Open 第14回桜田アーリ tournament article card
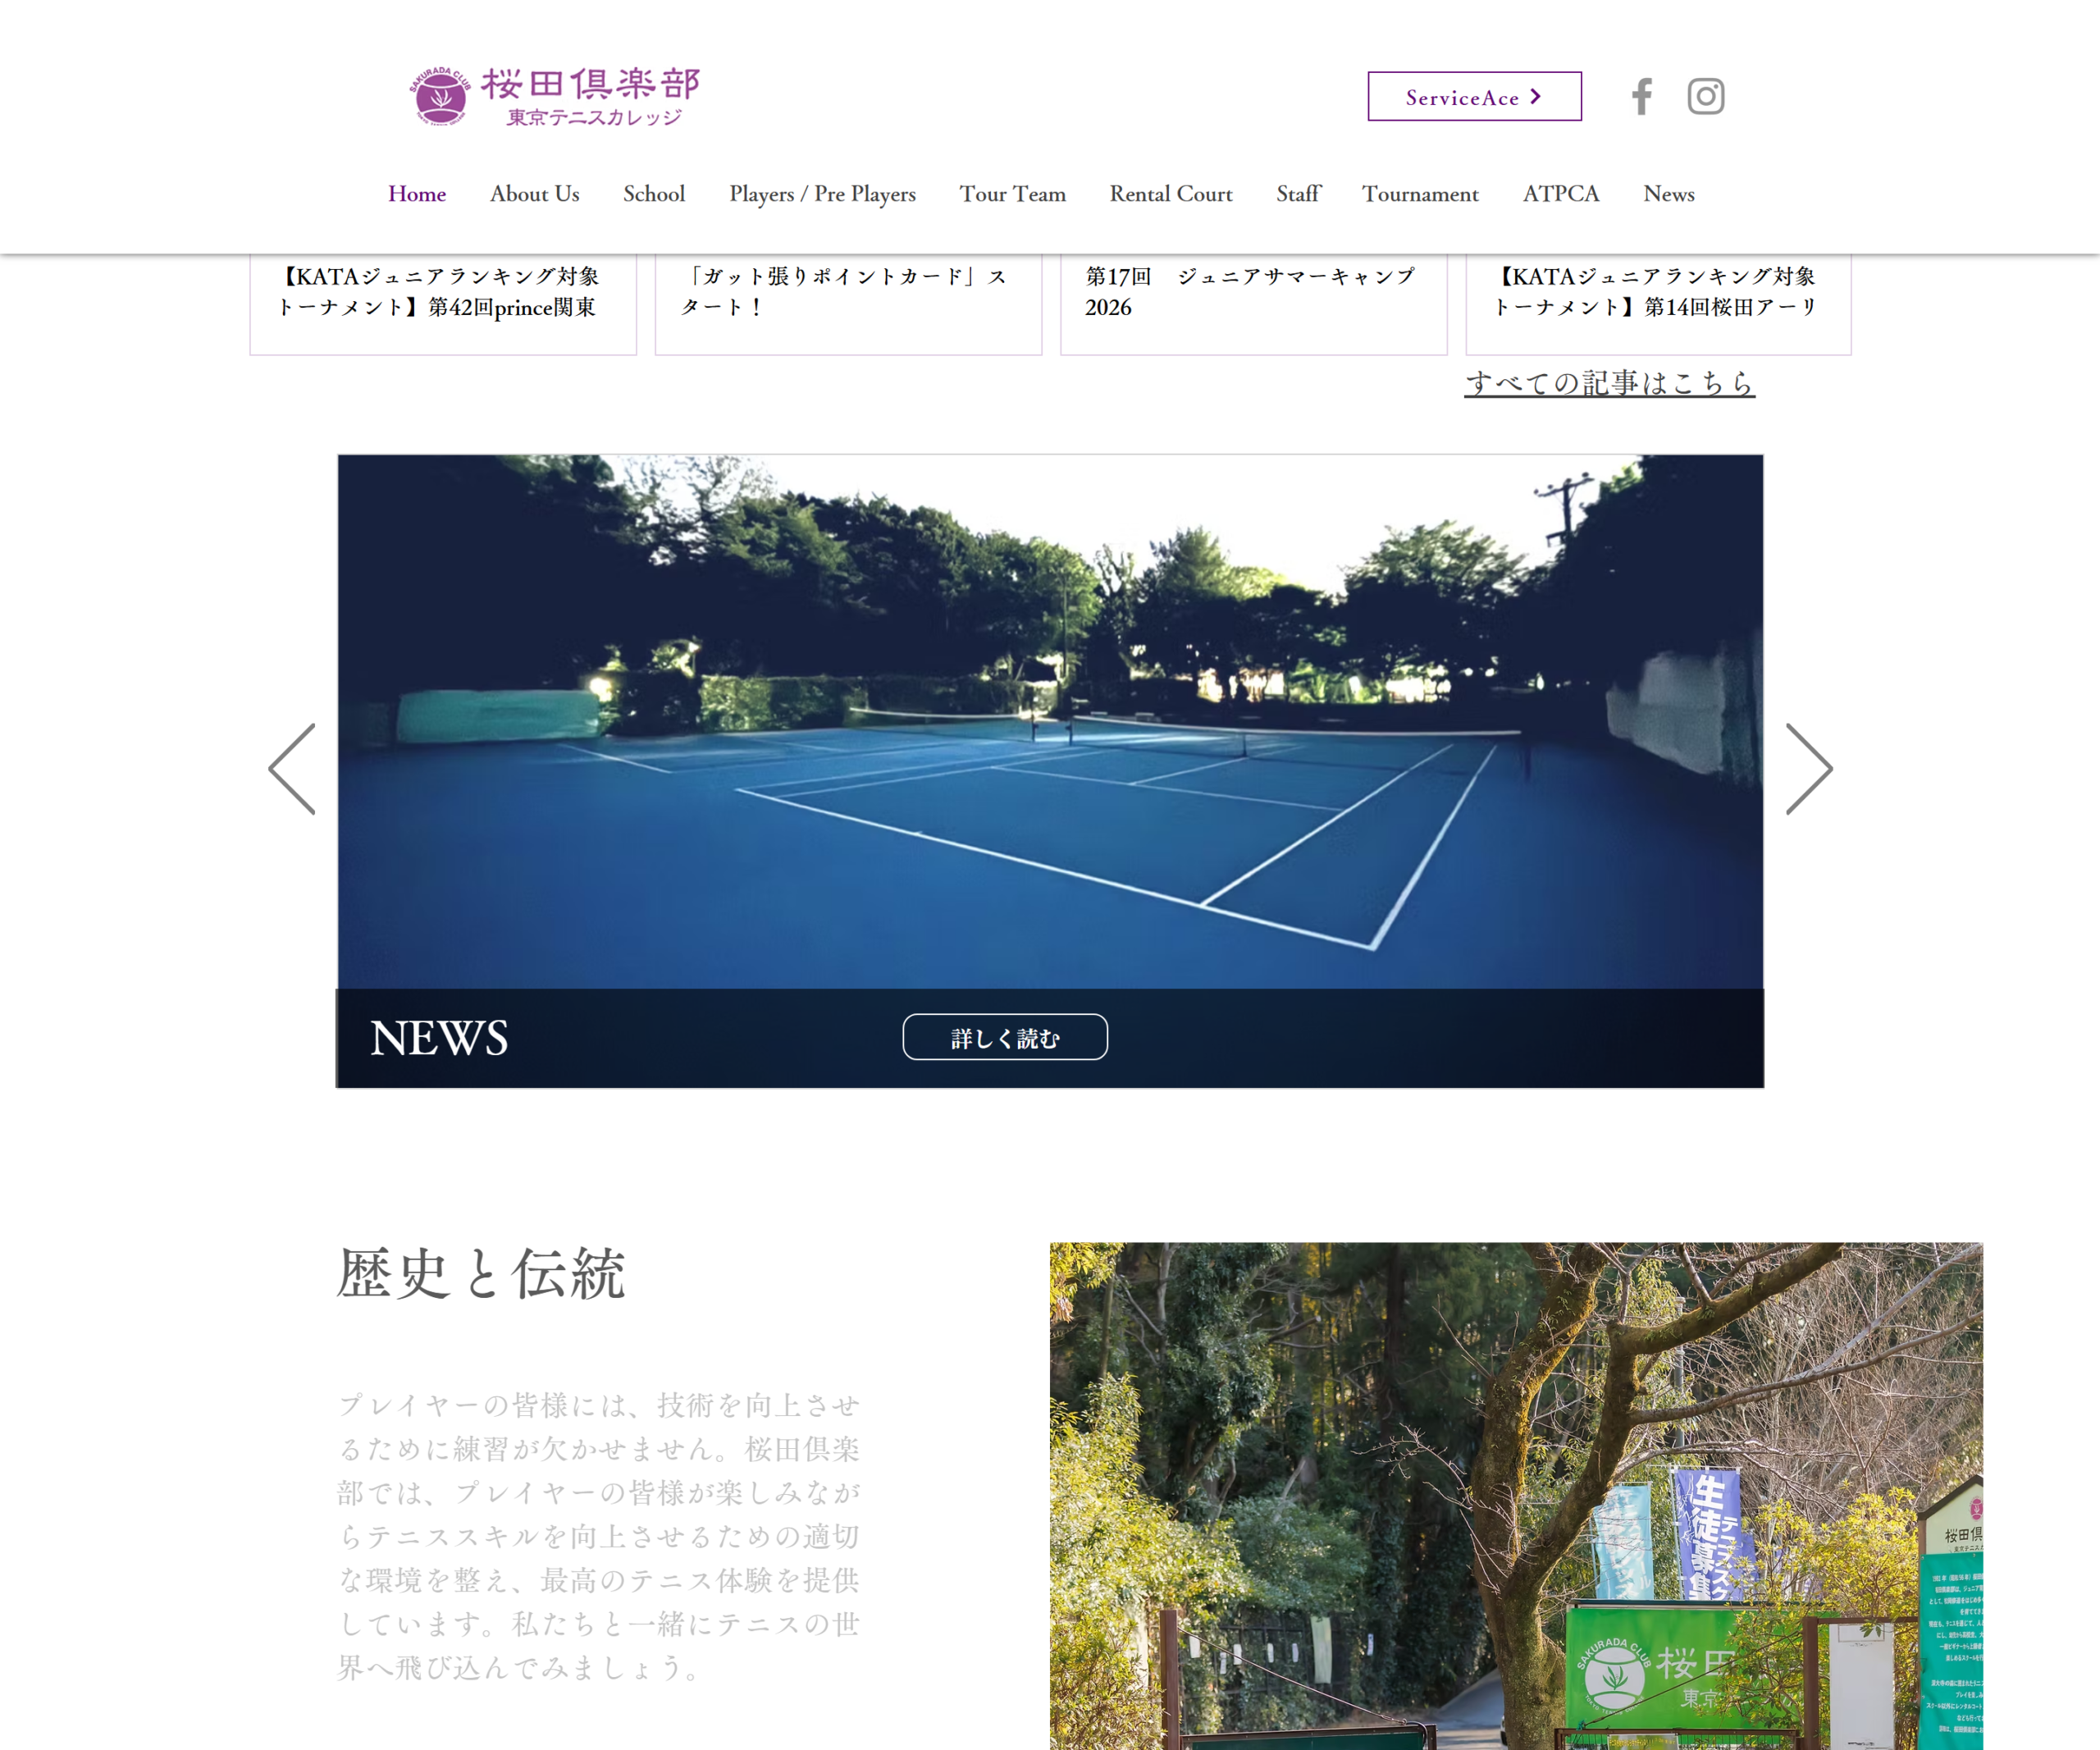The height and width of the screenshot is (1750, 2100). pos(1658,304)
